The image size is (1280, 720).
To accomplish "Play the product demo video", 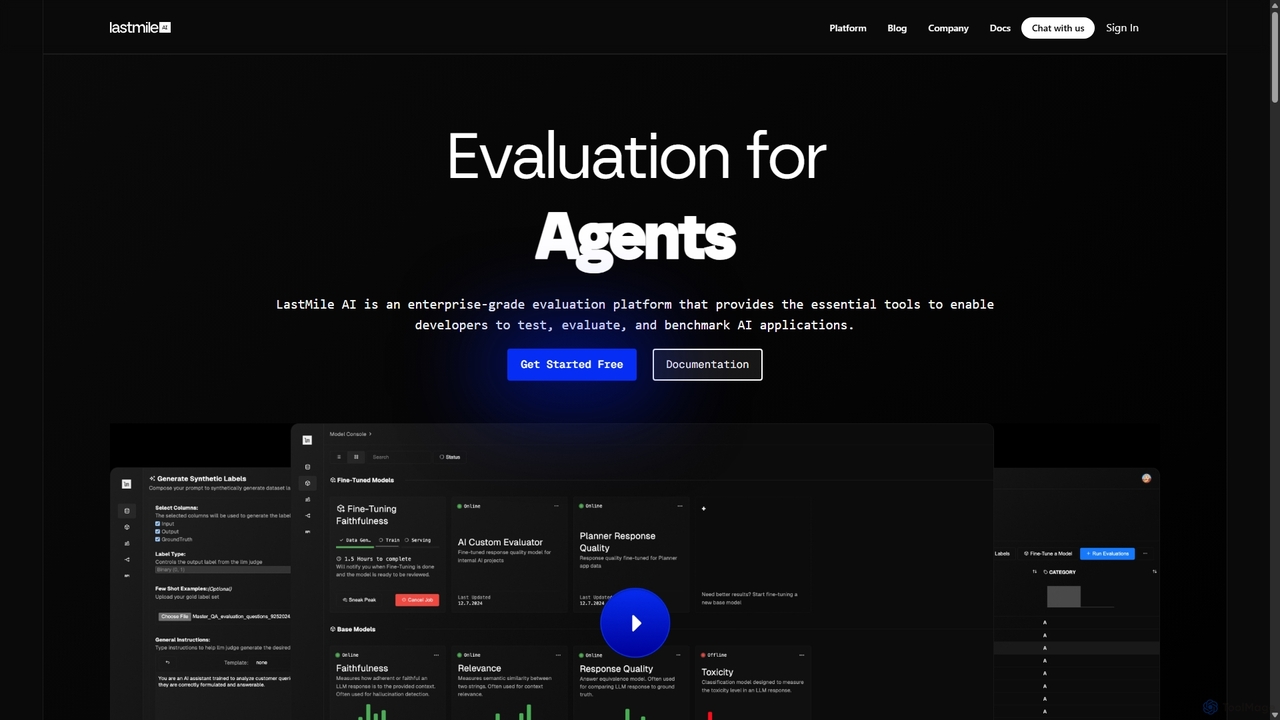I will pyautogui.click(x=635, y=623).
